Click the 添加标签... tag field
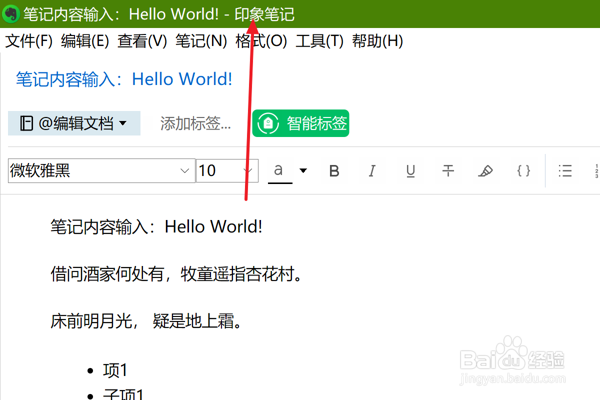This screenshot has width=600, height=400. click(196, 123)
